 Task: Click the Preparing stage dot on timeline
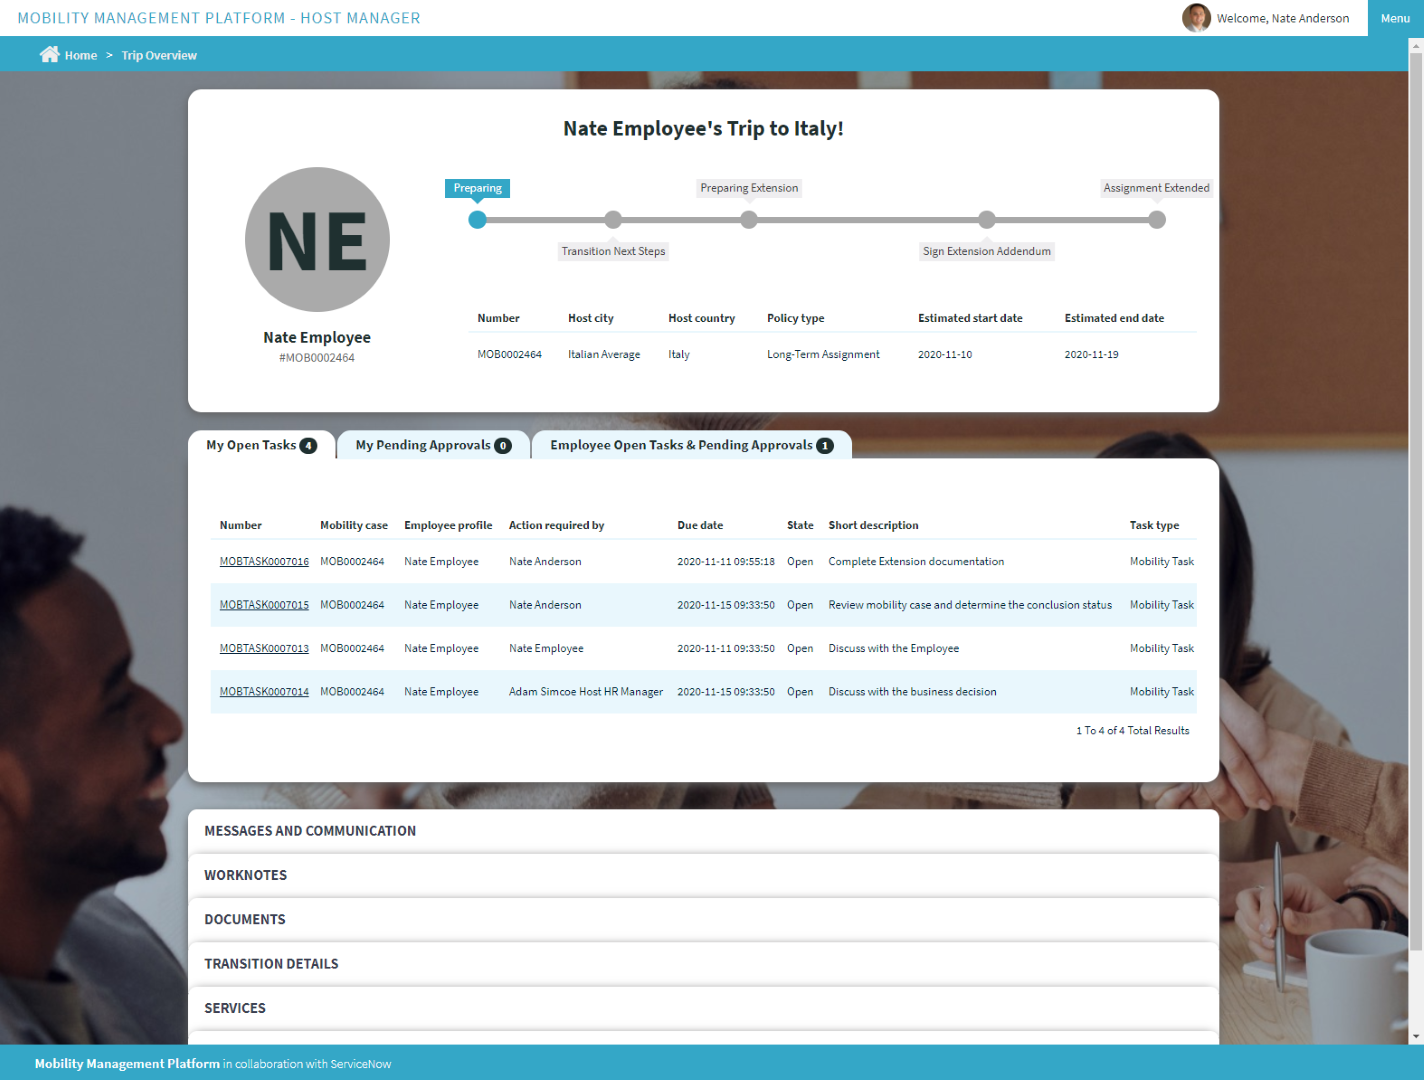click(x=478, y=220)
